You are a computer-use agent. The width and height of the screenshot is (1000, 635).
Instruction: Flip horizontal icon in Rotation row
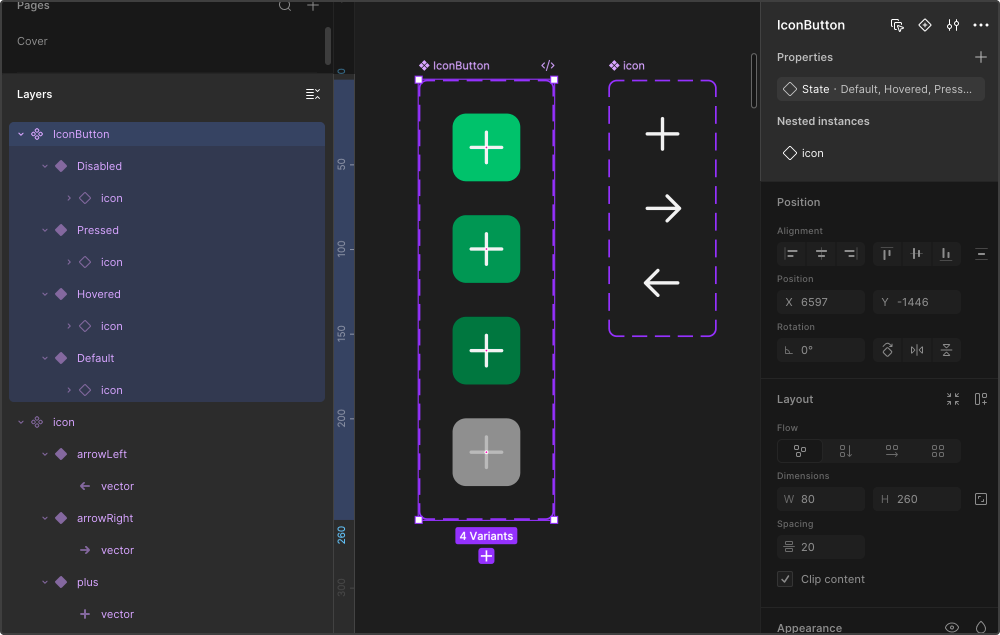916,350
